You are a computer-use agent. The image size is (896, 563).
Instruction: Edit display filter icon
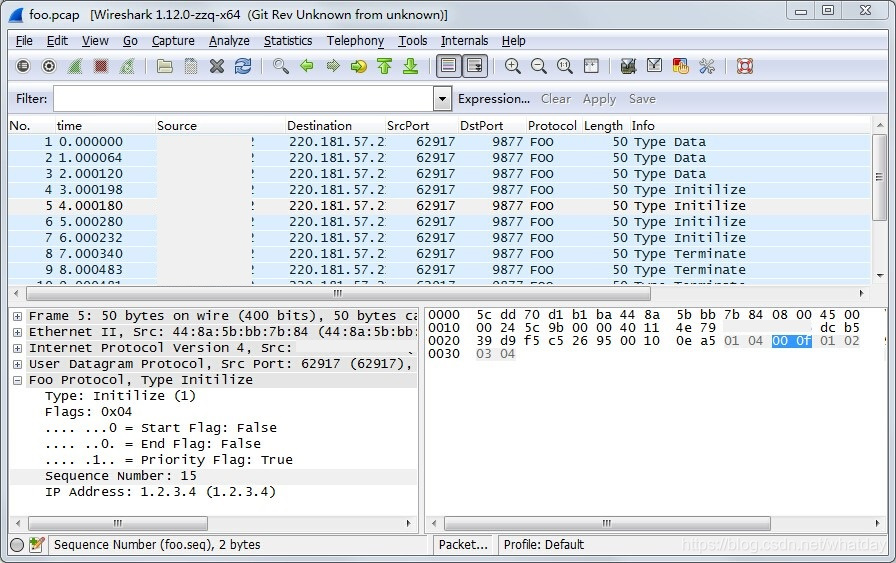pyautogui.click(x=654, y=66)
